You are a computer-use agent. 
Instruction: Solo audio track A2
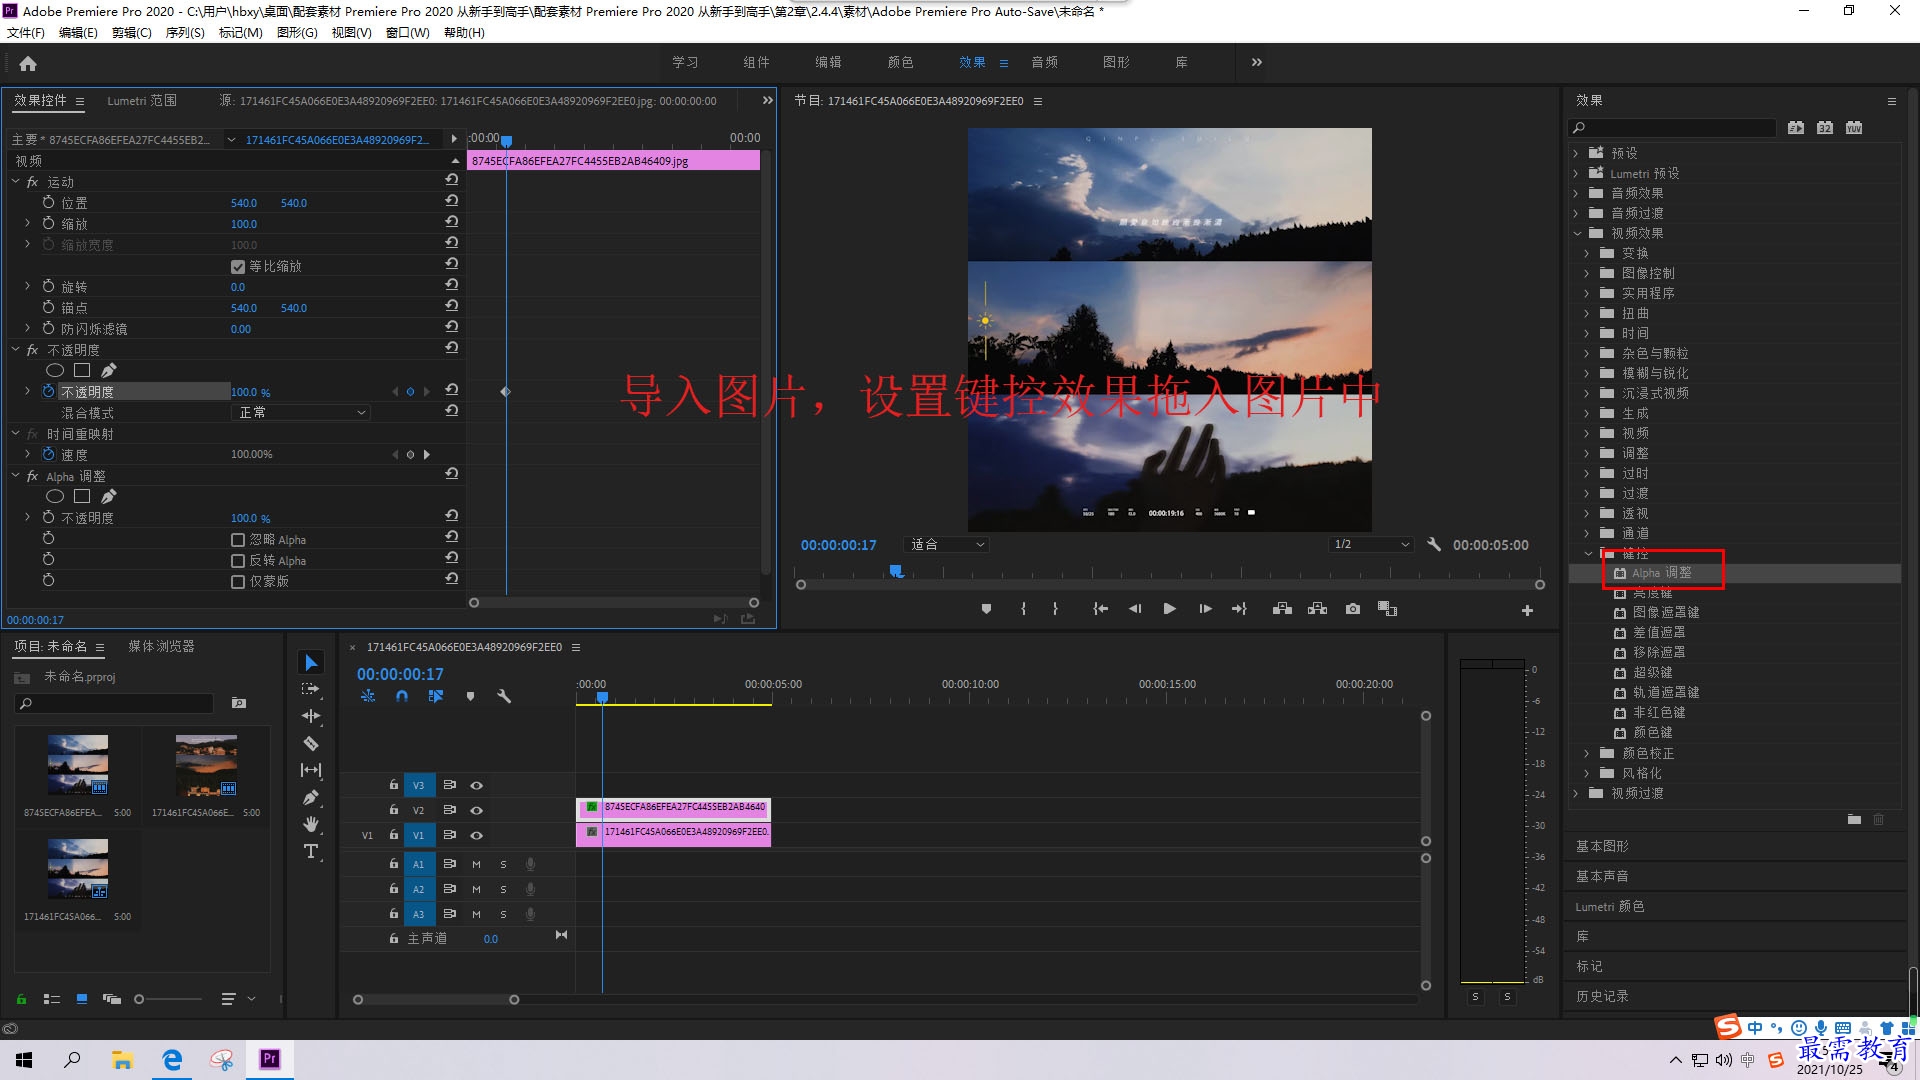[x=503, y=889]
